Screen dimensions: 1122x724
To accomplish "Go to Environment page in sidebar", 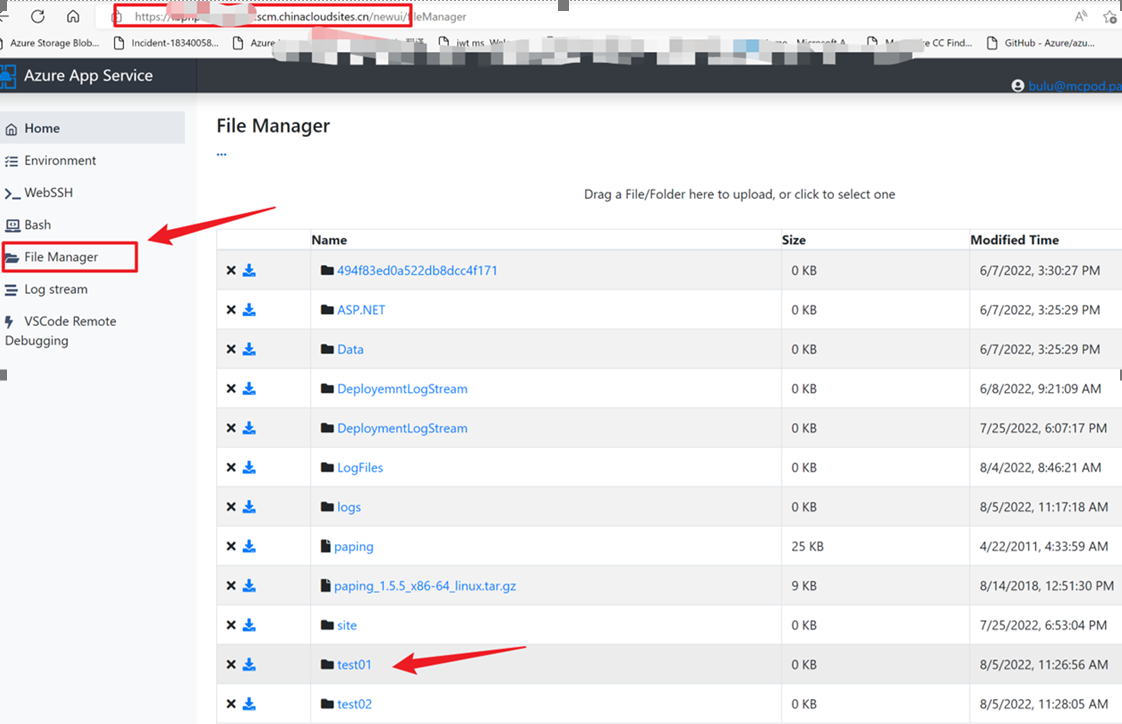I will point(60,160).
